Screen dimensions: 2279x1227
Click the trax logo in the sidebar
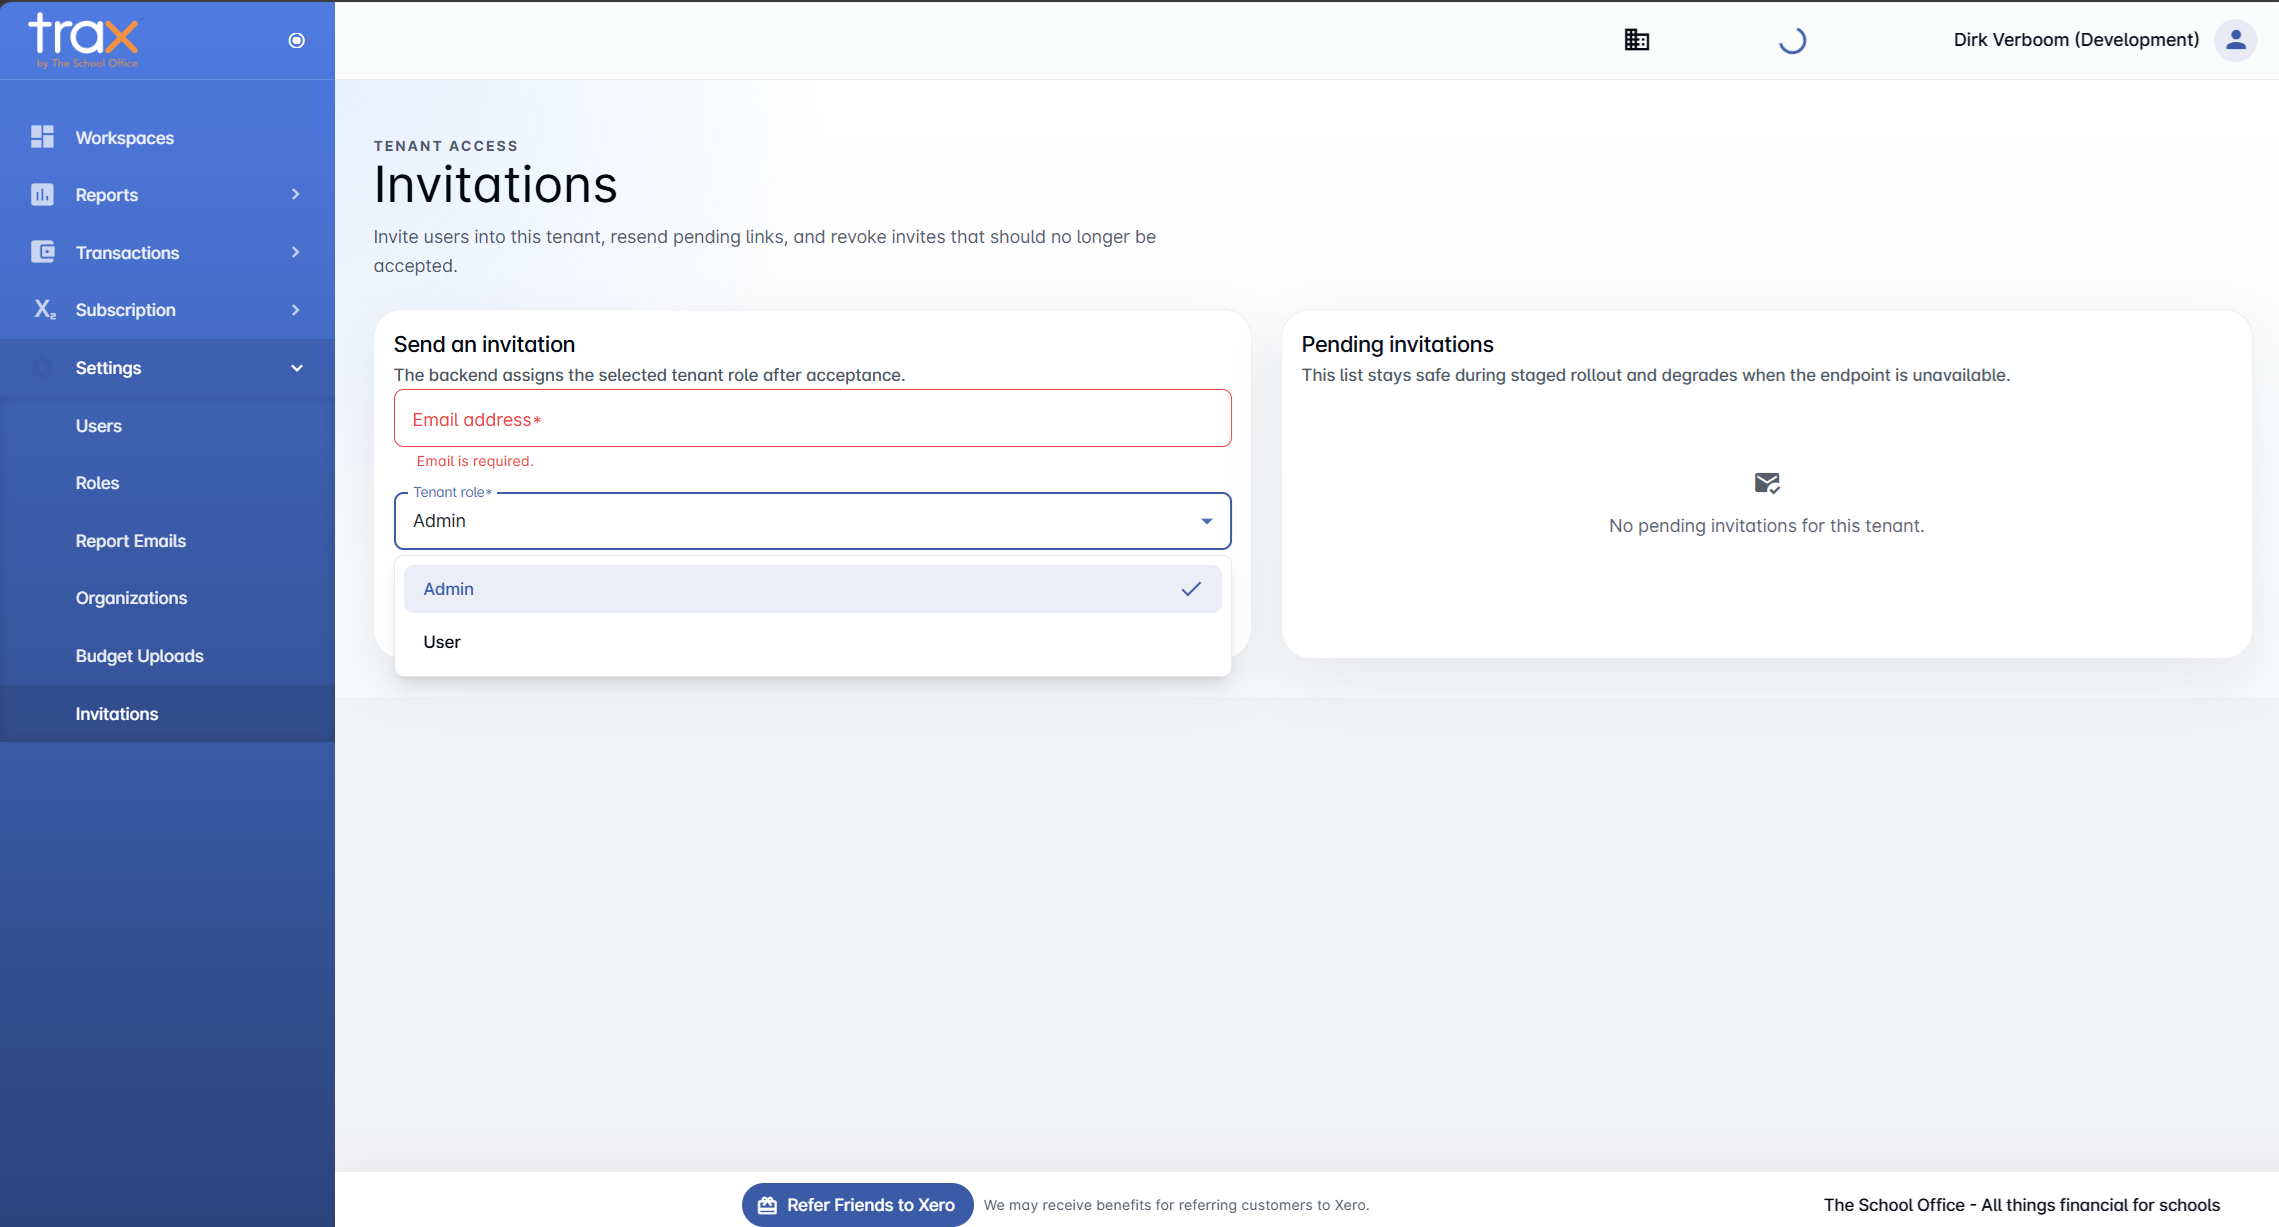click(x=84, y=40)
